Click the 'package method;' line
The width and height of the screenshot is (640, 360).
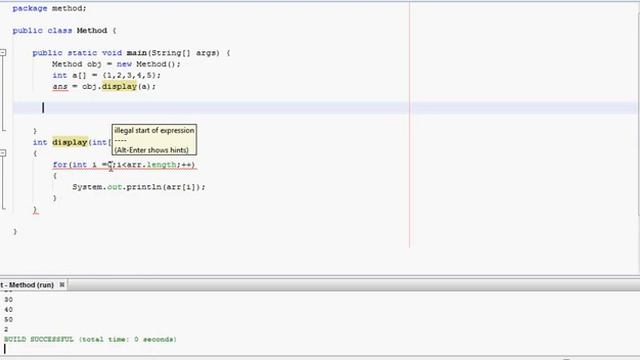[49, 9]
